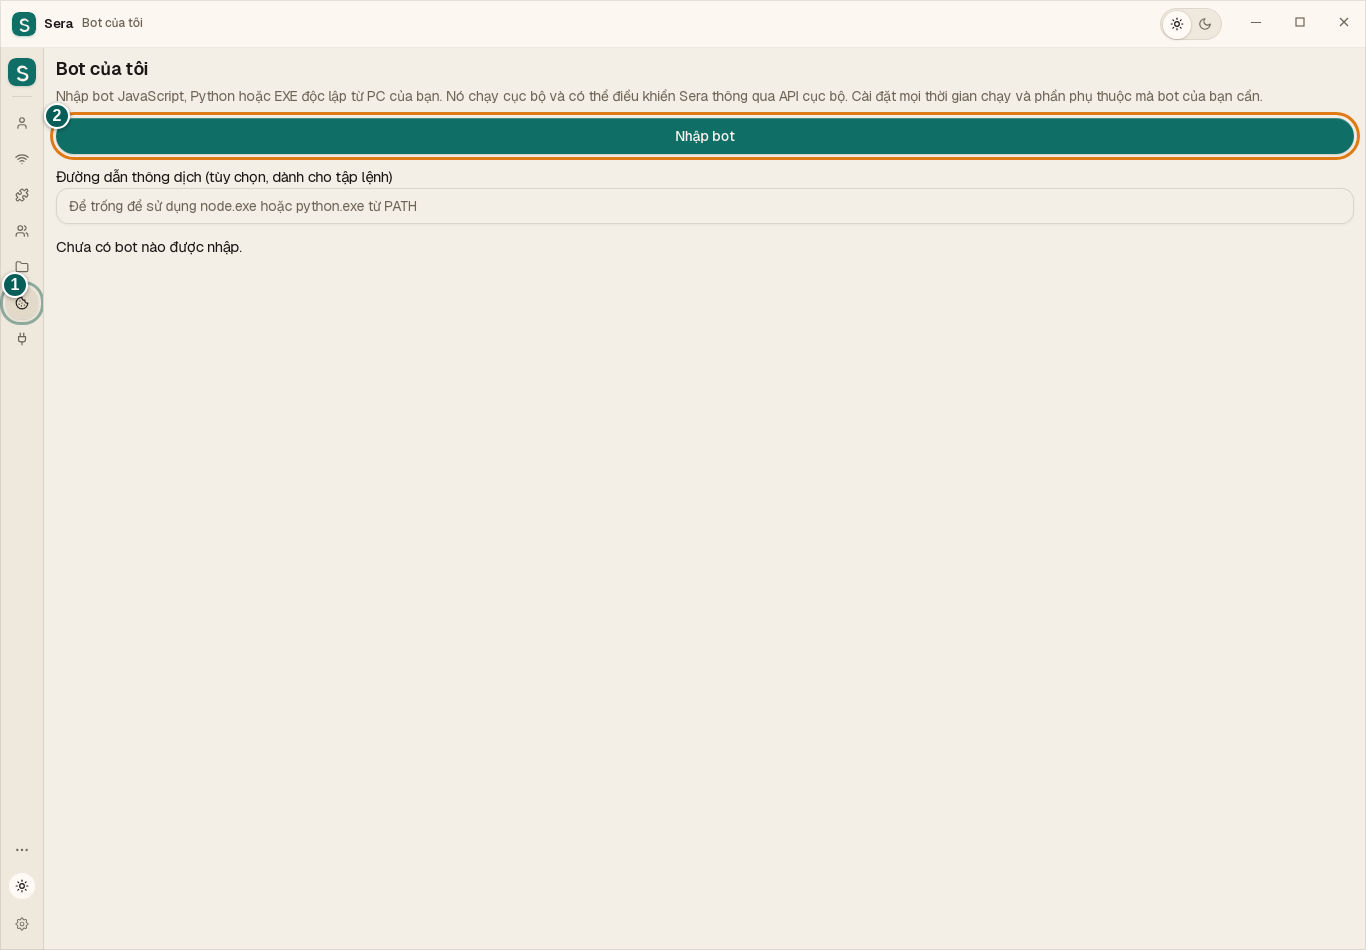Click the Sera logo at the sidebar top
This screenshot has width=1366, height=950.
click(22, 72)
